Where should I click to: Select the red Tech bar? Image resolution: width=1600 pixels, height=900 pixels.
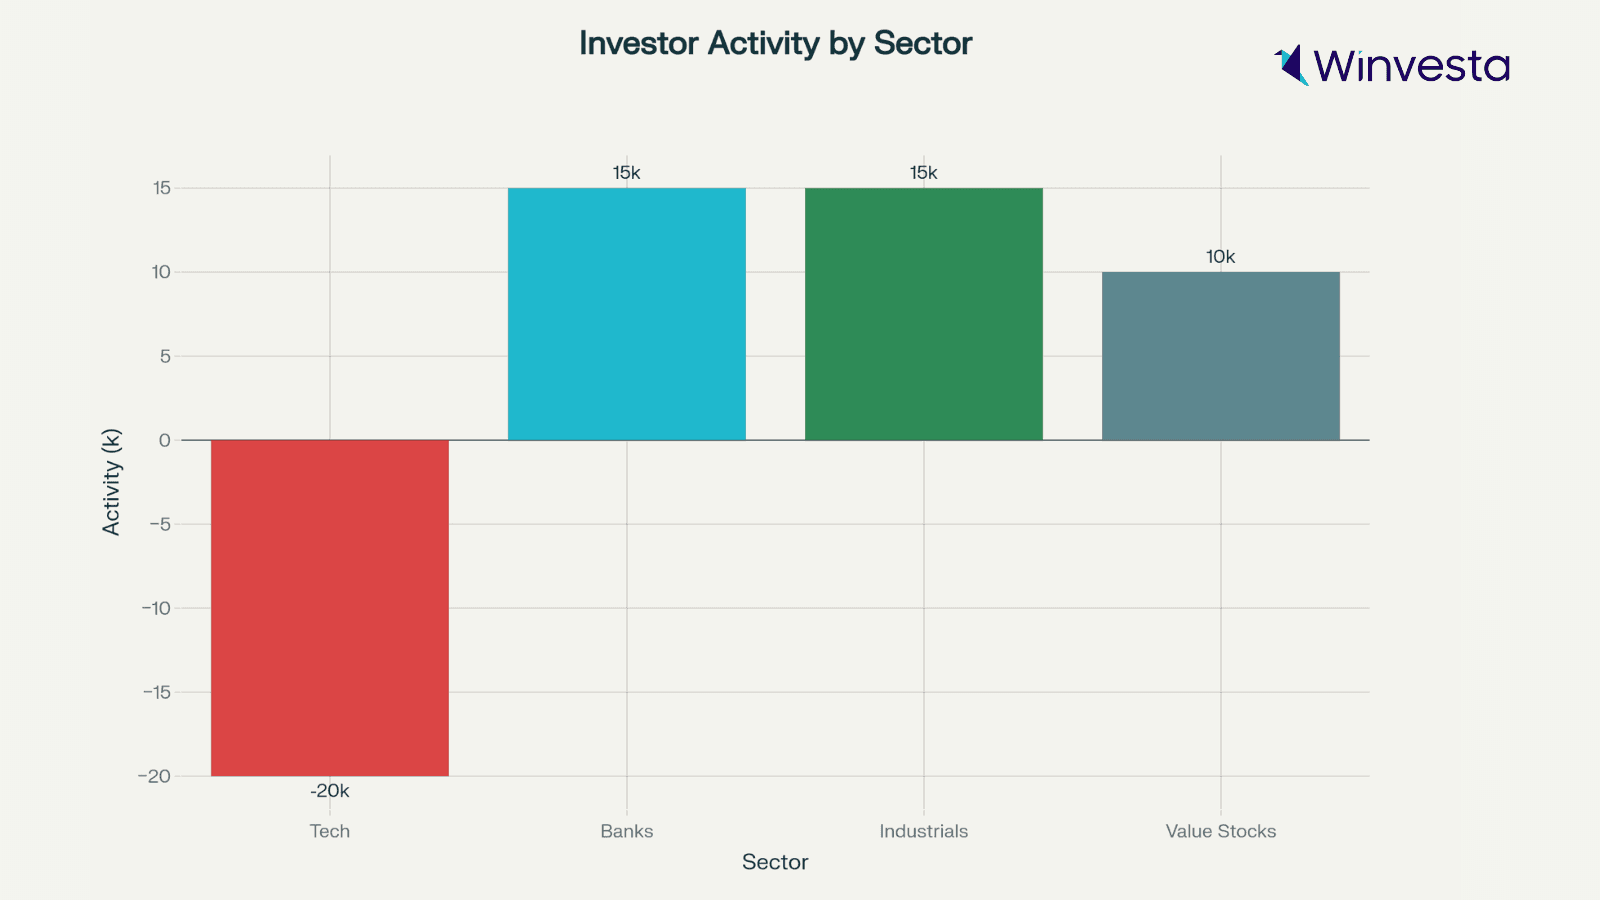click(330, 607)
